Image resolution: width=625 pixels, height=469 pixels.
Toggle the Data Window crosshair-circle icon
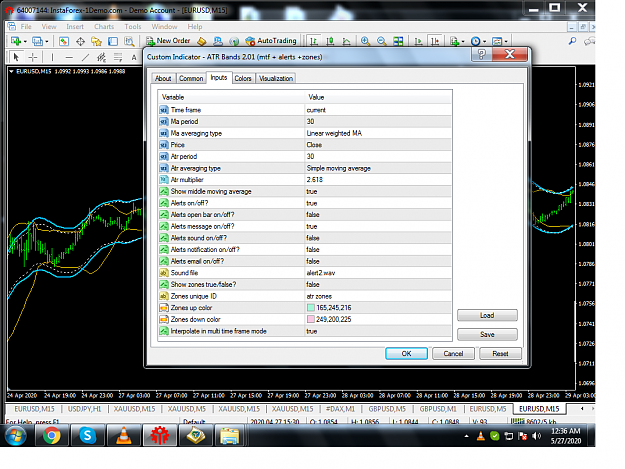80,41
